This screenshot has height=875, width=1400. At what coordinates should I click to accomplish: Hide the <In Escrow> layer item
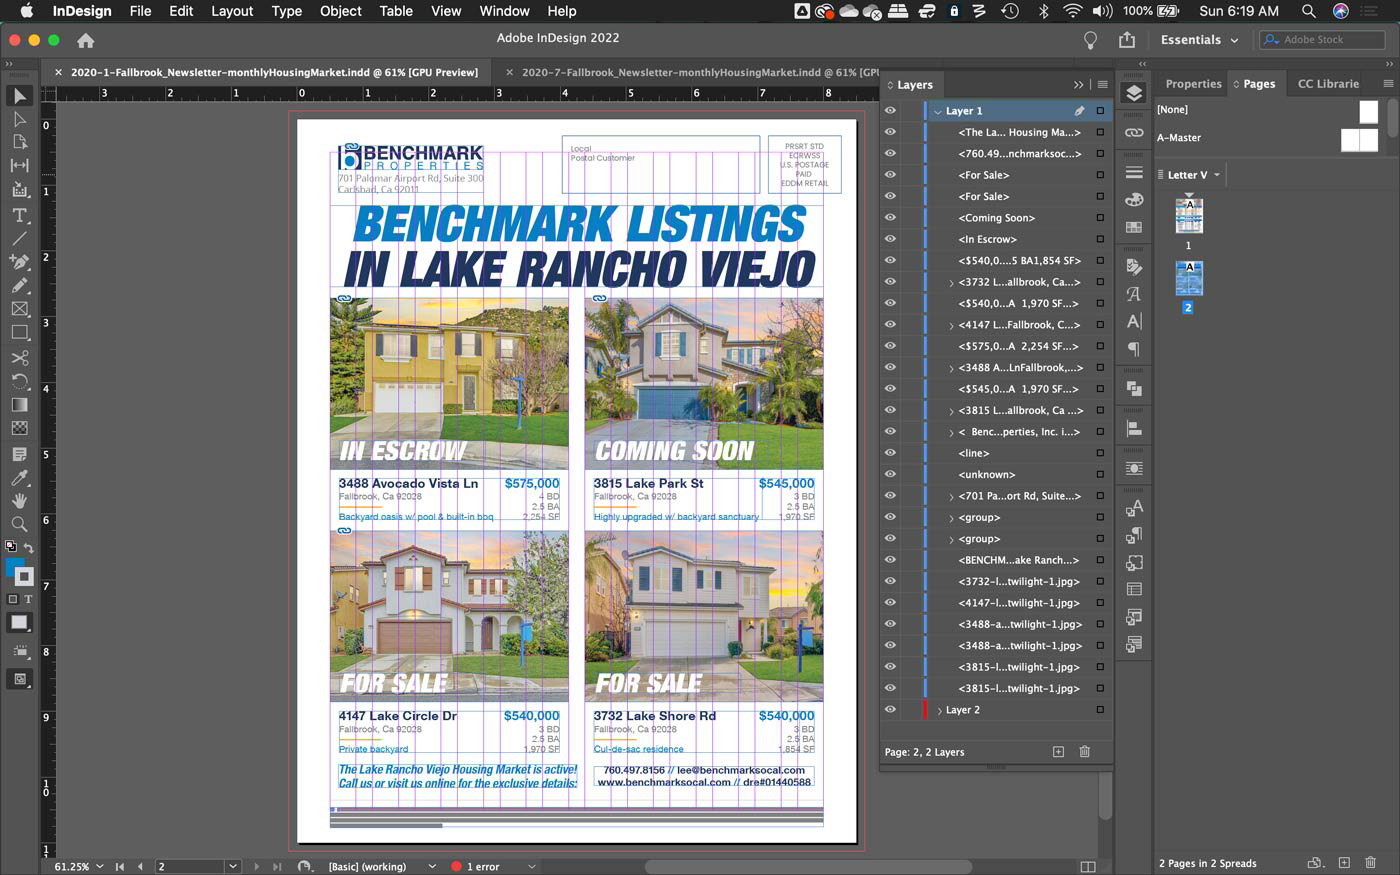[890, 239]
